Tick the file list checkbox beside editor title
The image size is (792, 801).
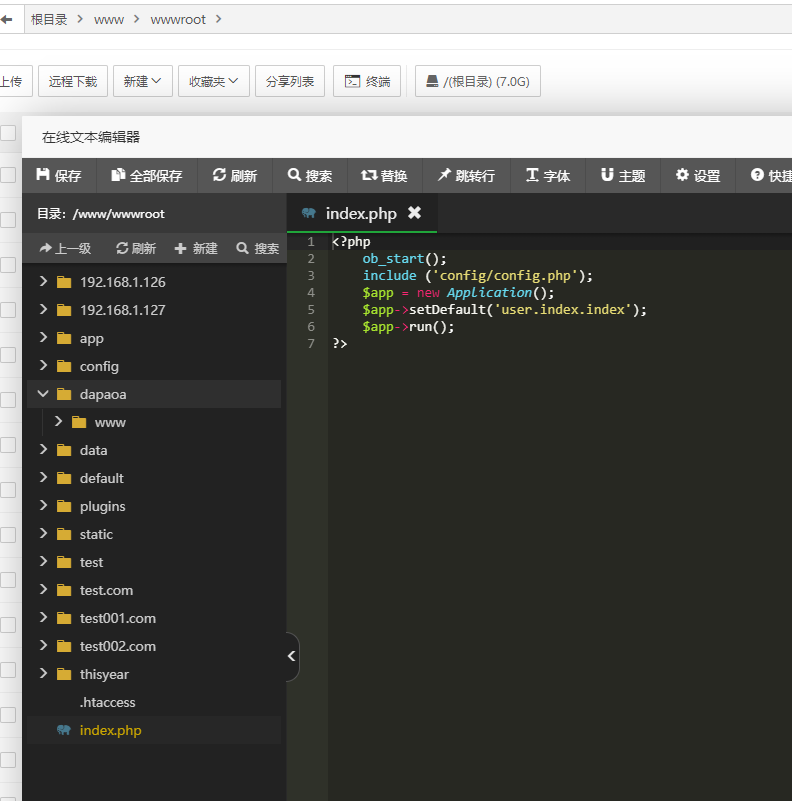[x=8, y=133]
